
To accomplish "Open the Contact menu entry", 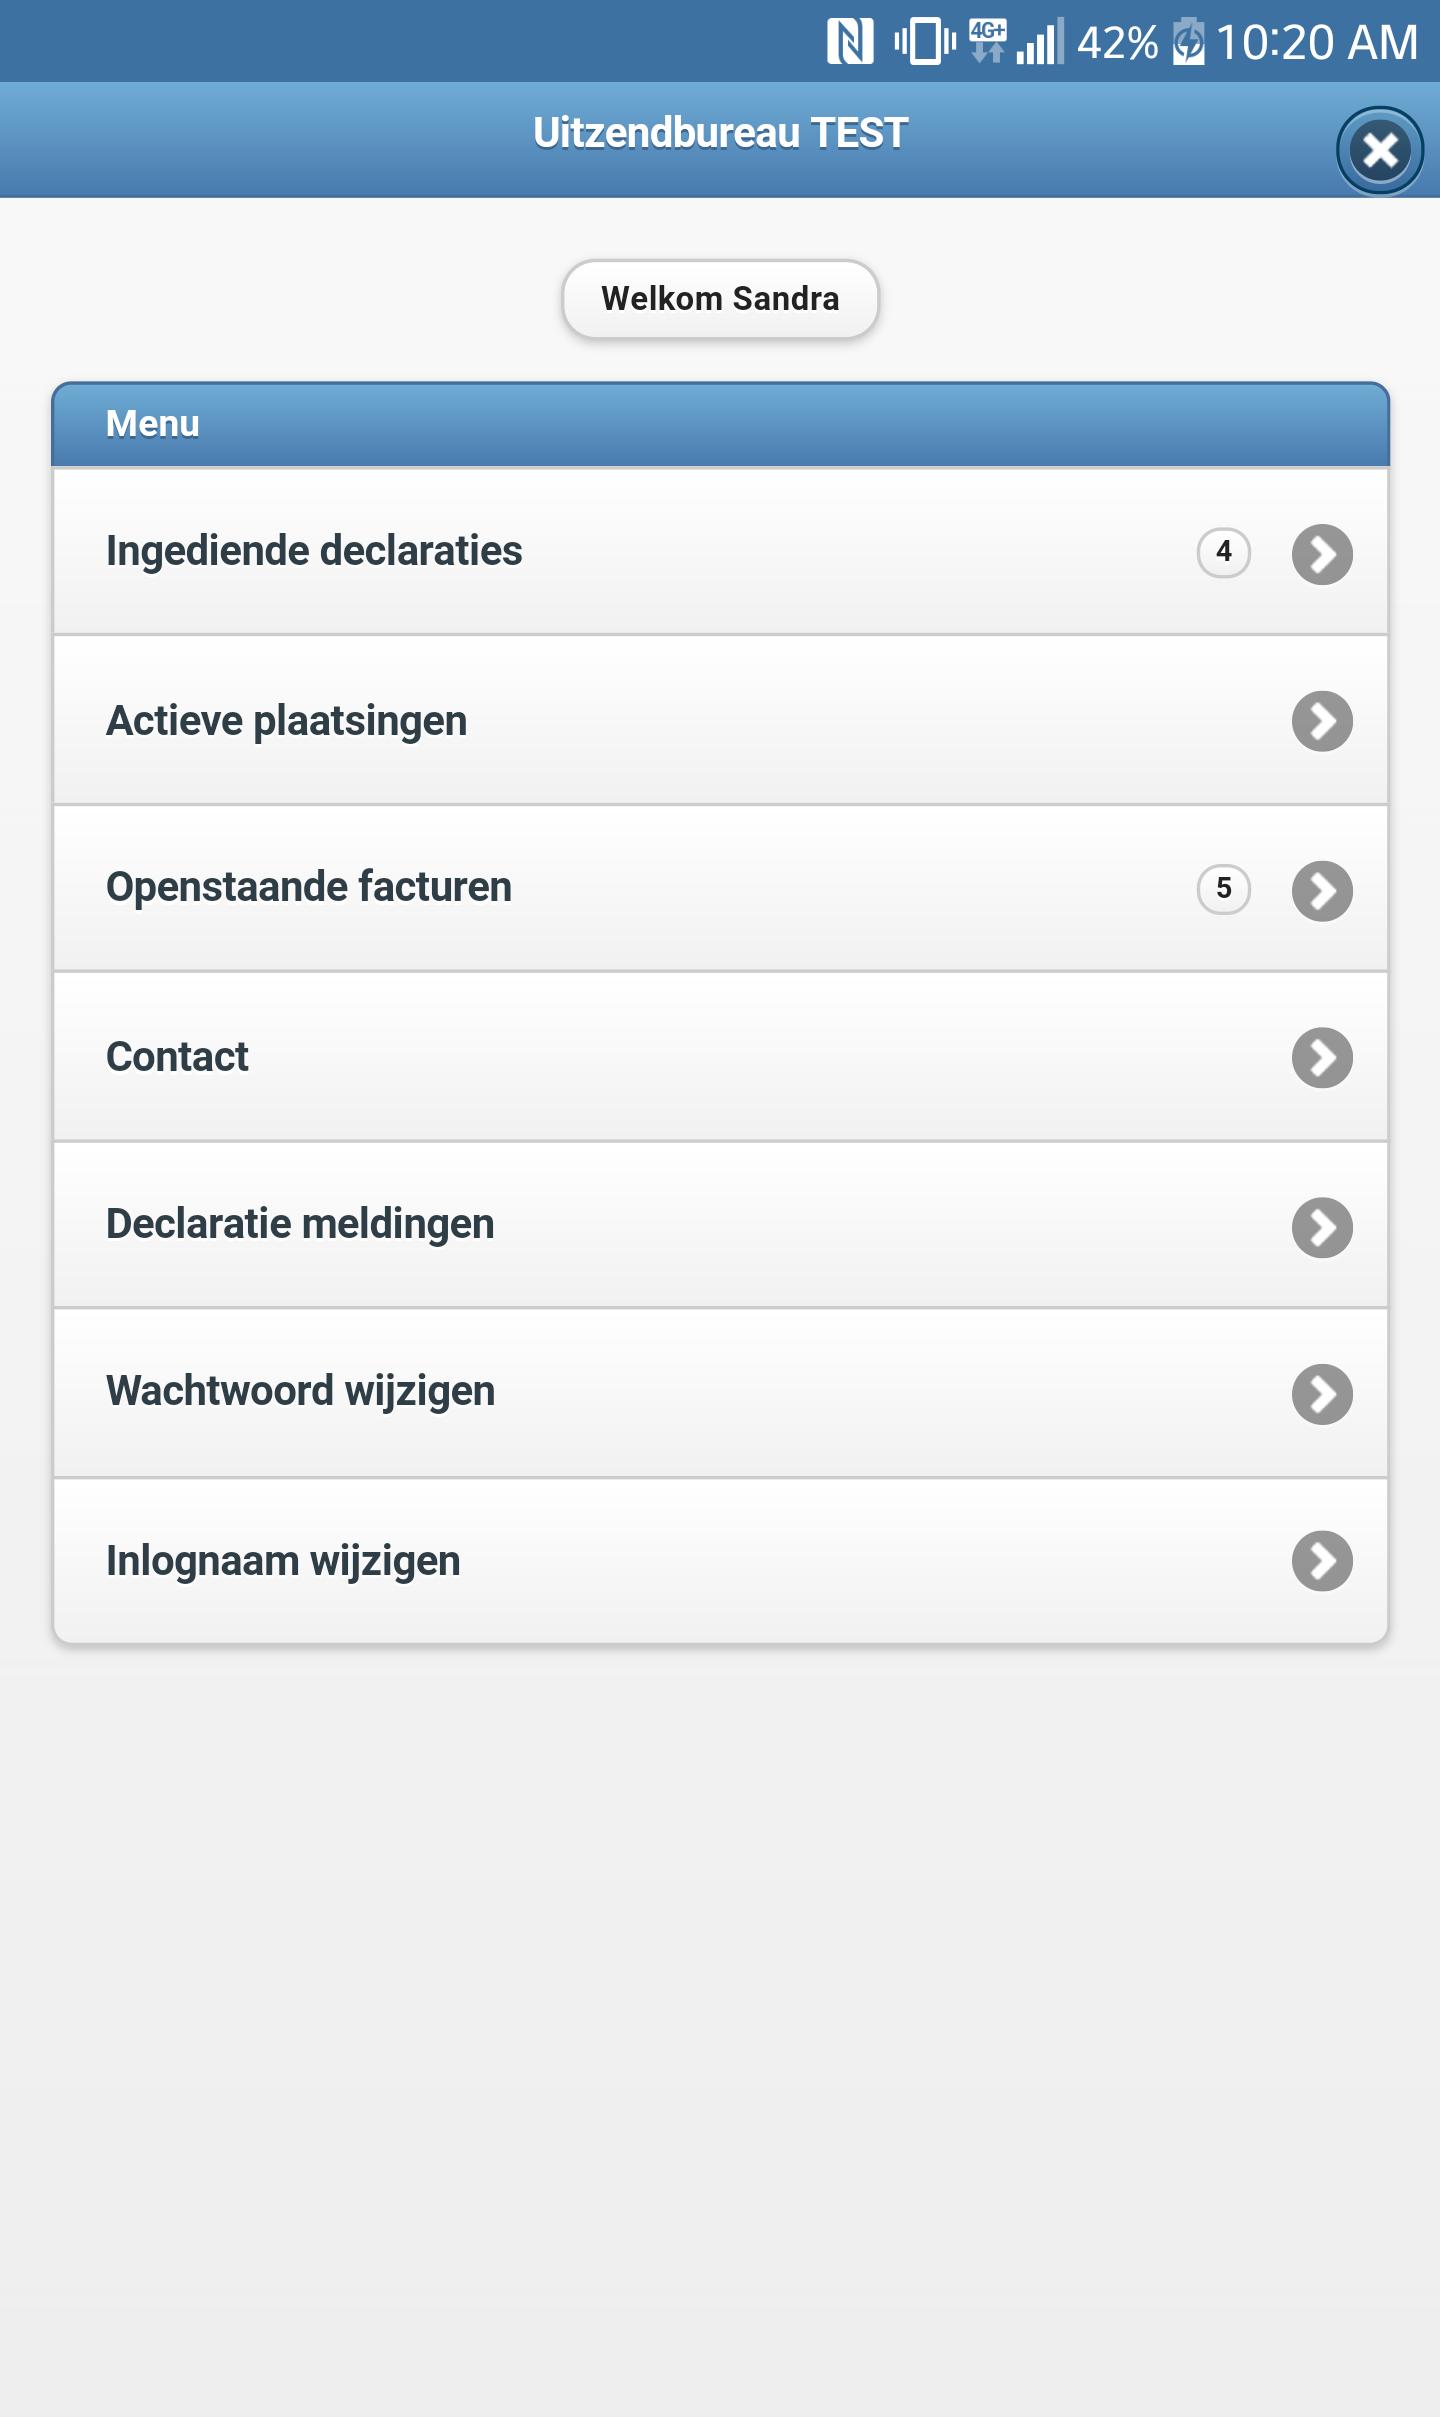I will (720, 1057).
